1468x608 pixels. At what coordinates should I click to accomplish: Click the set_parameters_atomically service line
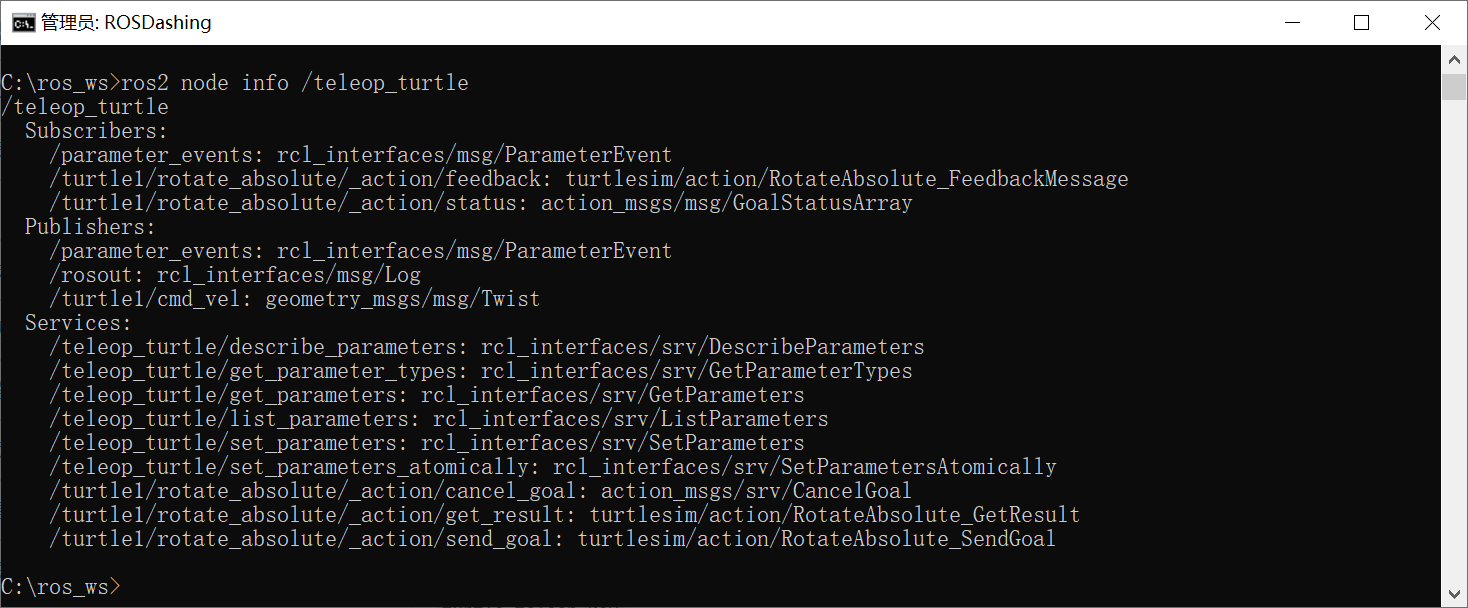click(553, 467)
